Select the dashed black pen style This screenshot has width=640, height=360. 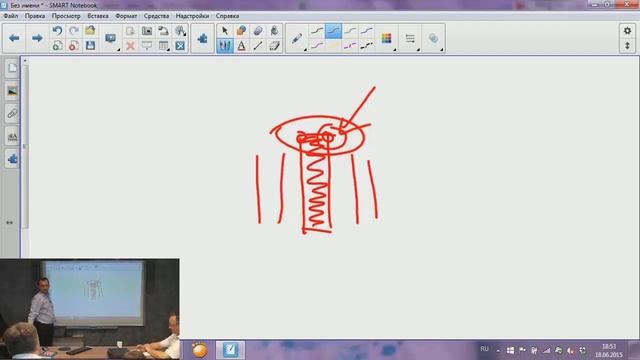[367, 45]
